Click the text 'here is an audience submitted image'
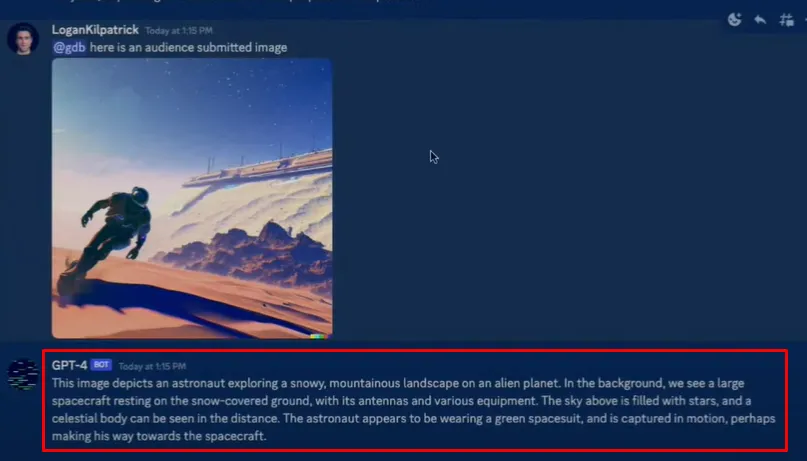 [x=188, y=47]
